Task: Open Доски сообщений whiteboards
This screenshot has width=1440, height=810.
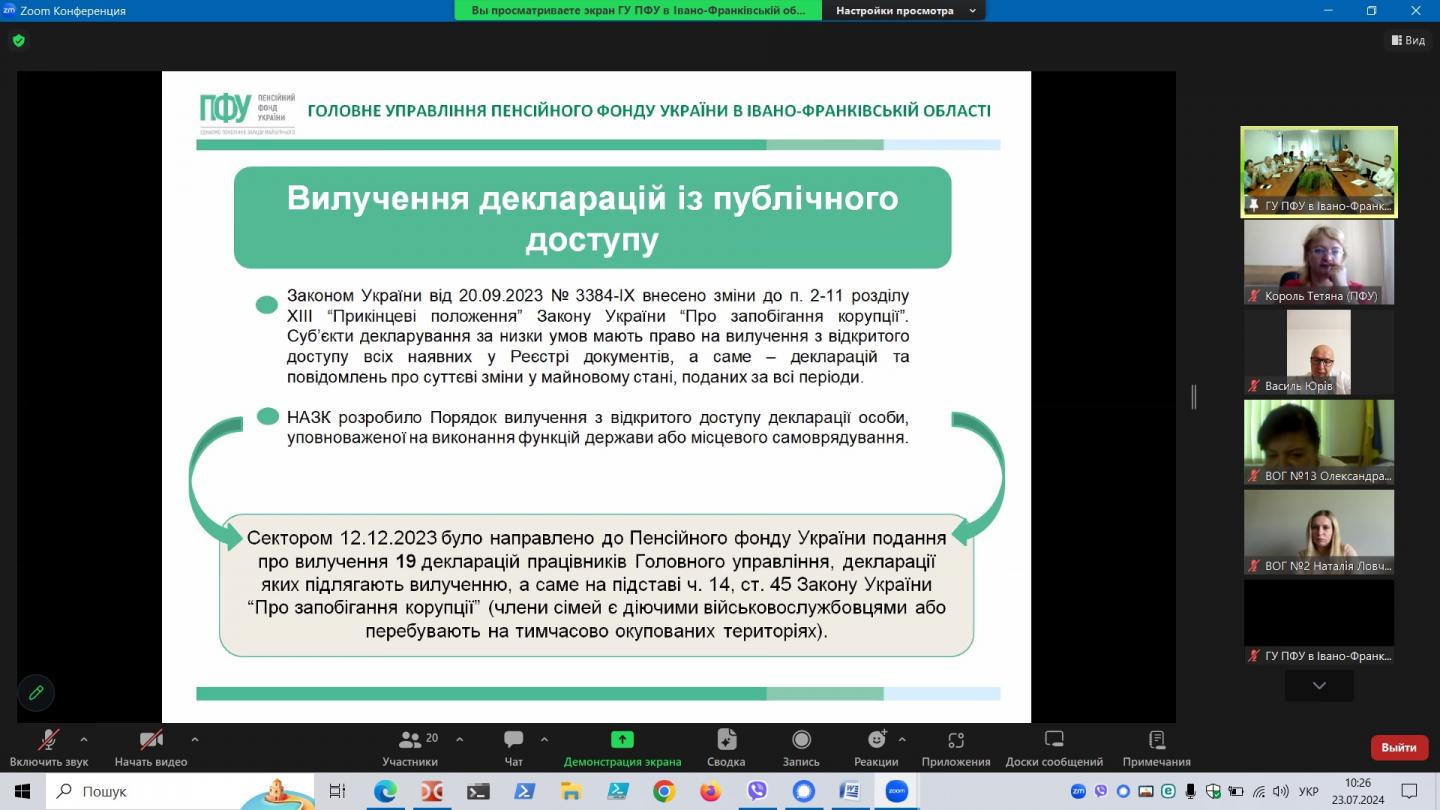Action: [x=1054, y=748]
